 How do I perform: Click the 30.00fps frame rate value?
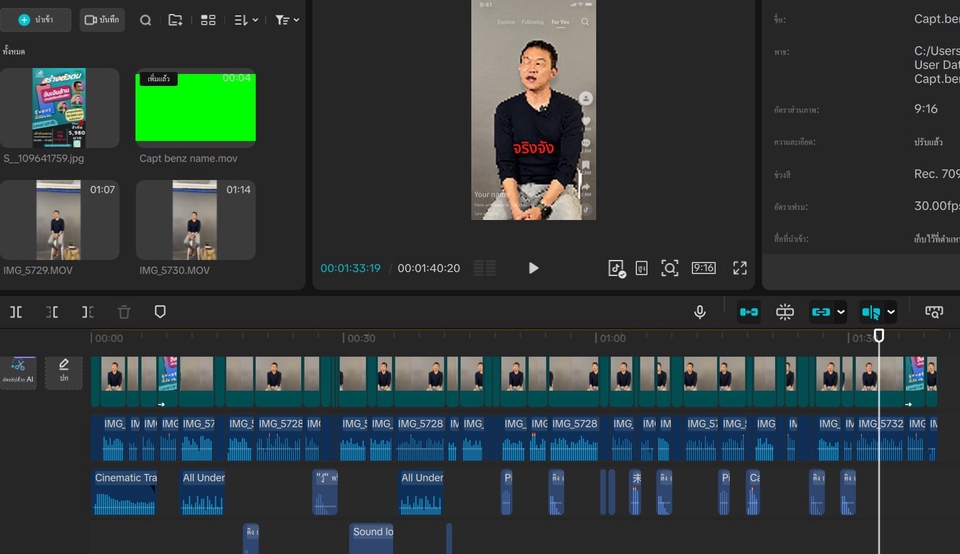[x=937, y=206]
